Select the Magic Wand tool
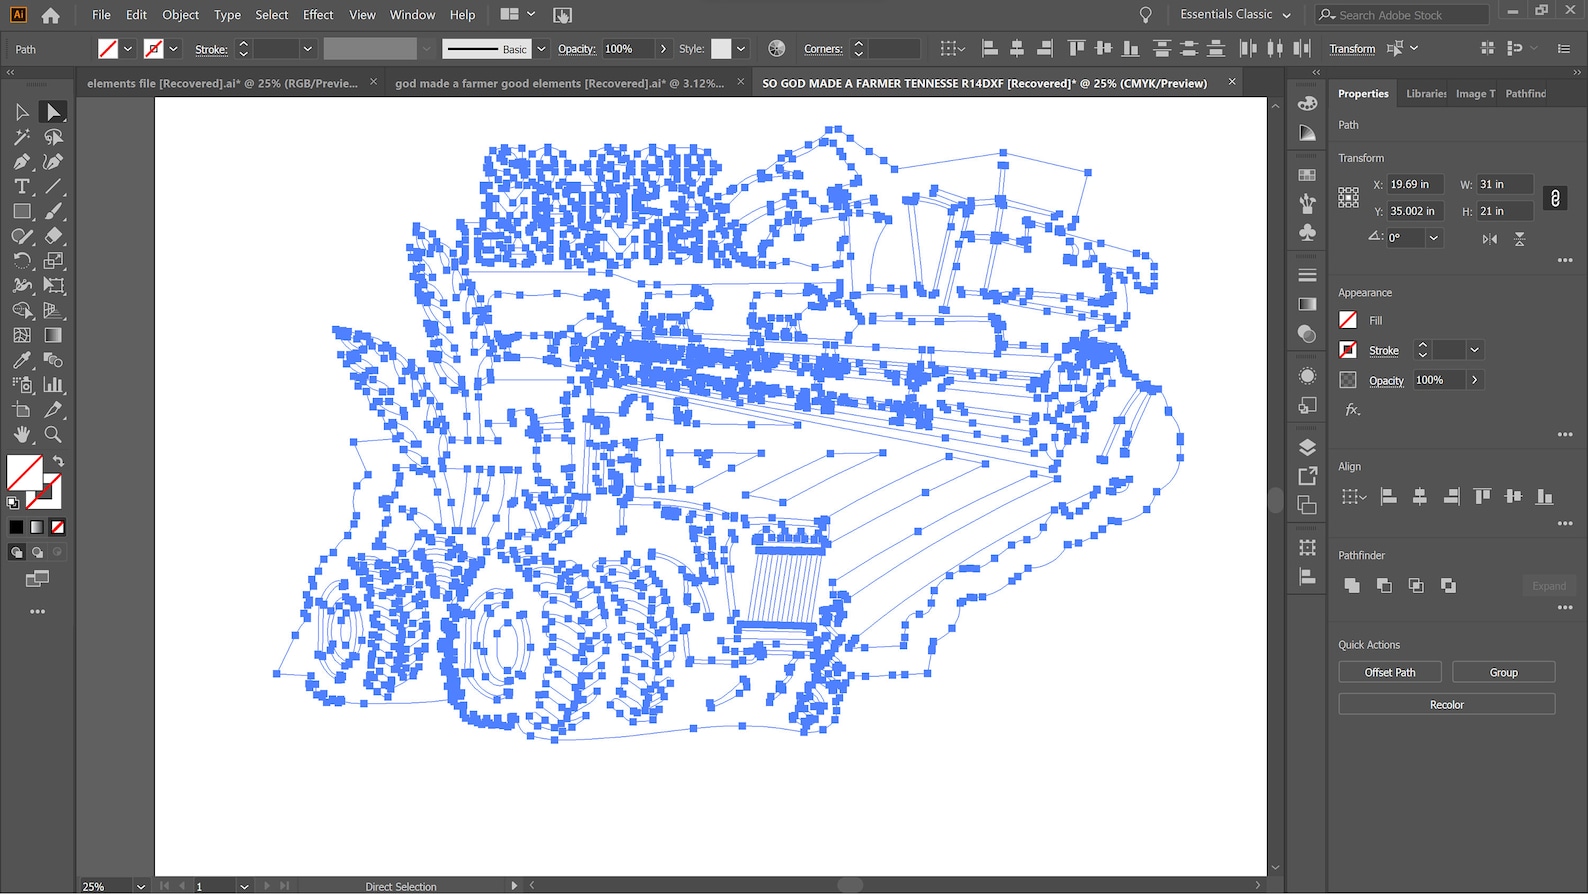The image size is (1588, 894). pyautogui.click(x=21, y=137)
